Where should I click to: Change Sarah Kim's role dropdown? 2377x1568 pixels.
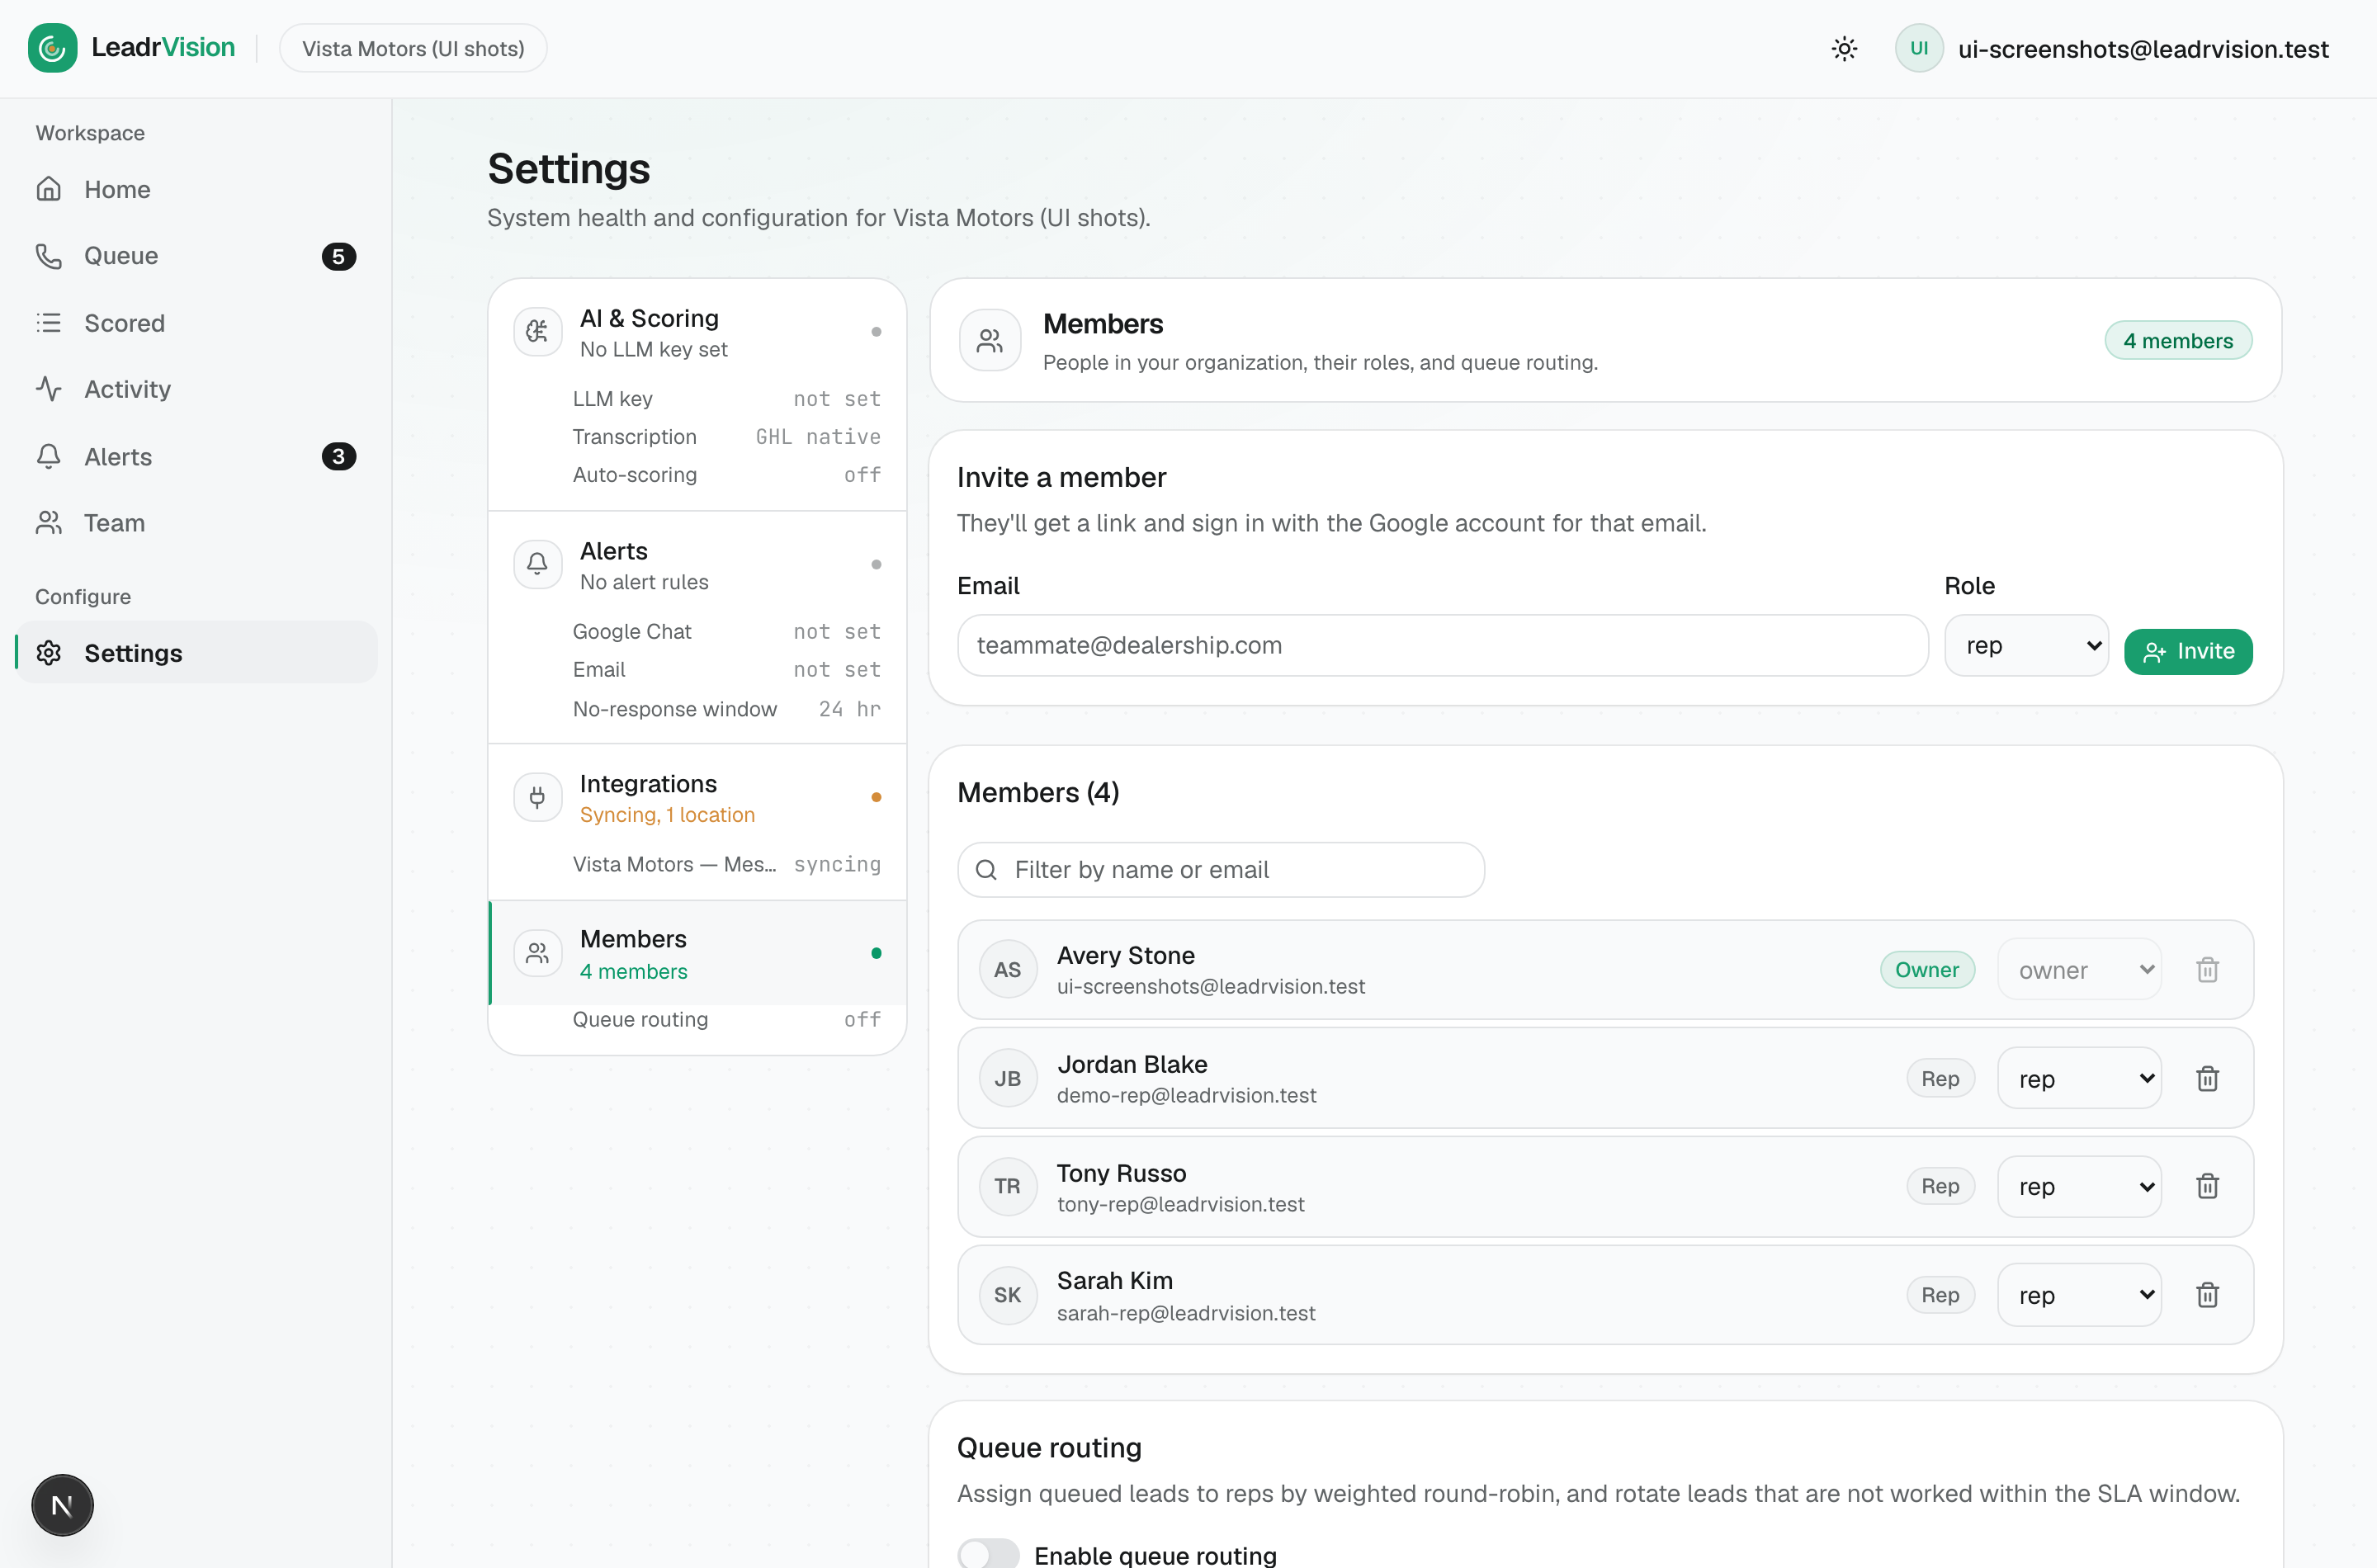[x=2080, y=1296]
